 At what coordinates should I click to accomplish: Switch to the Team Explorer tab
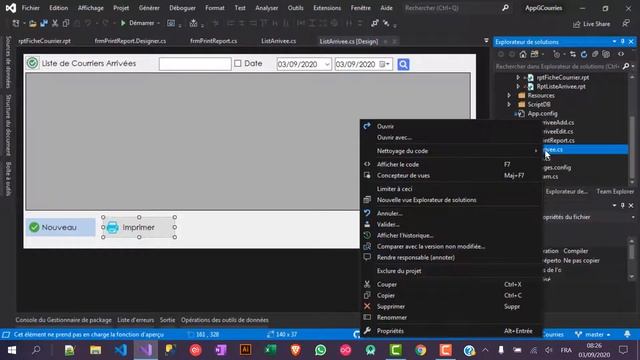(615, 191)
